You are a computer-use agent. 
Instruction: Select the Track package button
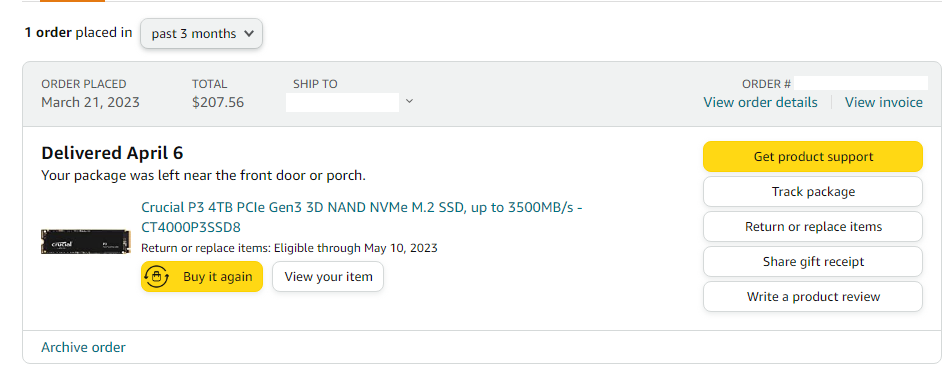813,191
